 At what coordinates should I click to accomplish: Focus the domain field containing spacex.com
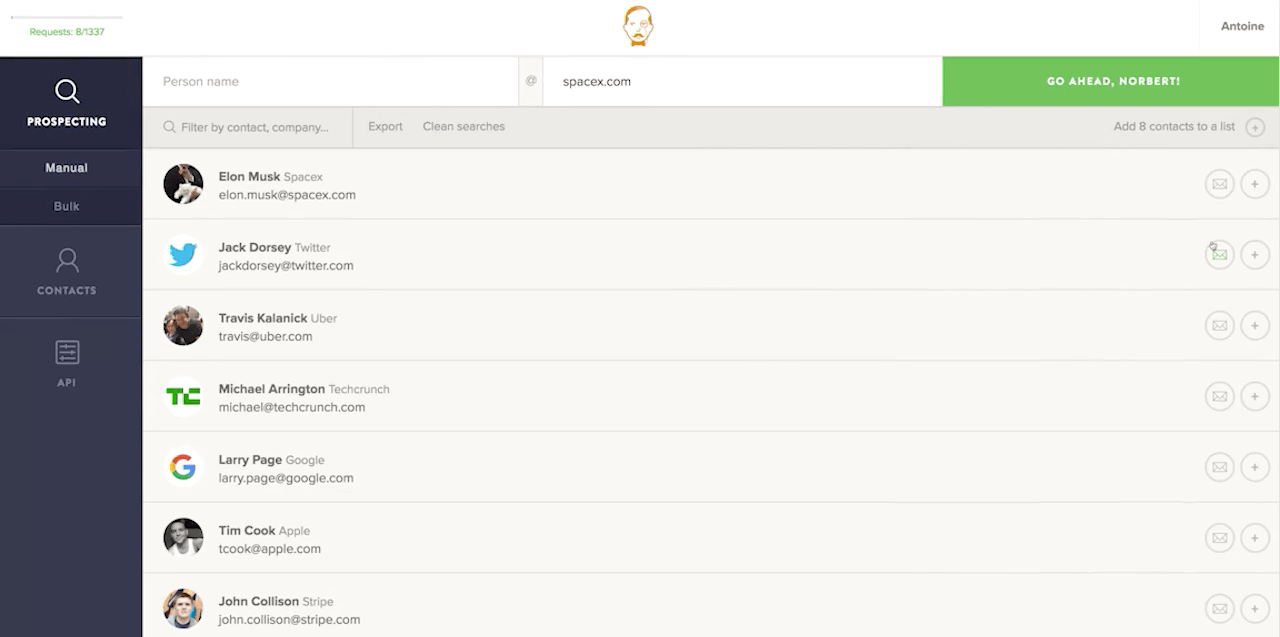coord(742,81)
